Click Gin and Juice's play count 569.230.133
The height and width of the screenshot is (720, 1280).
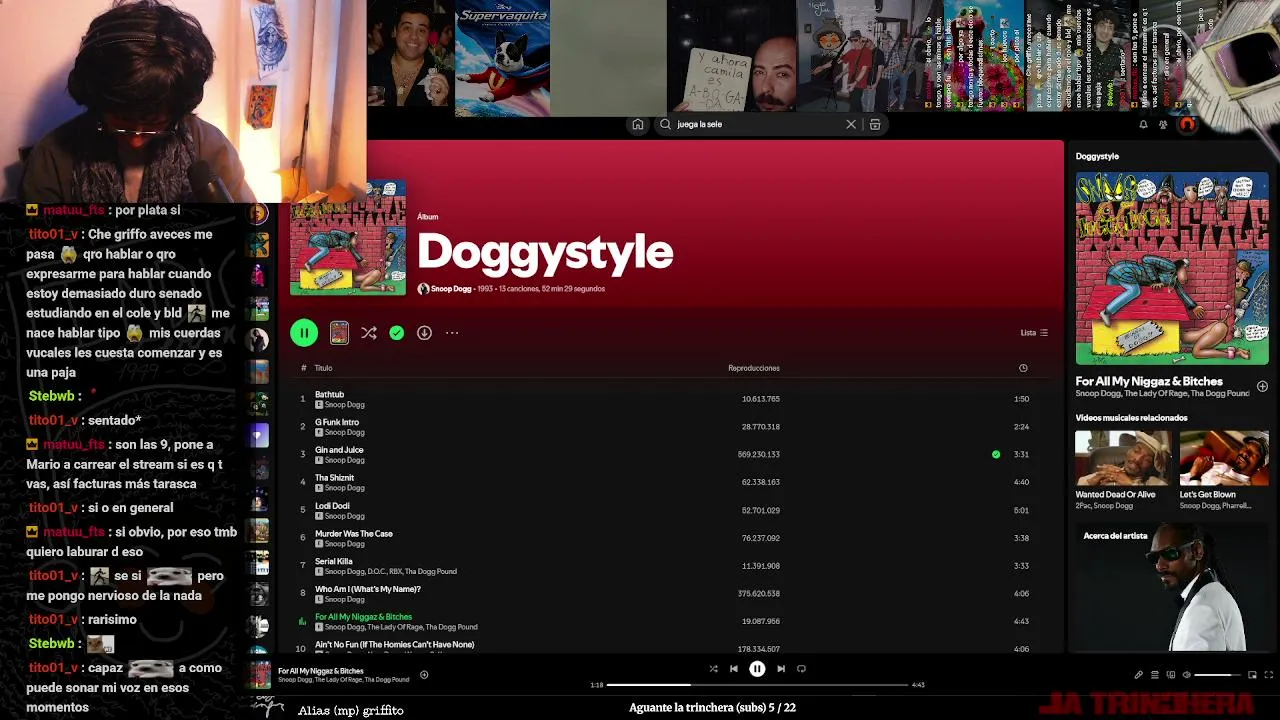point(759,455)
